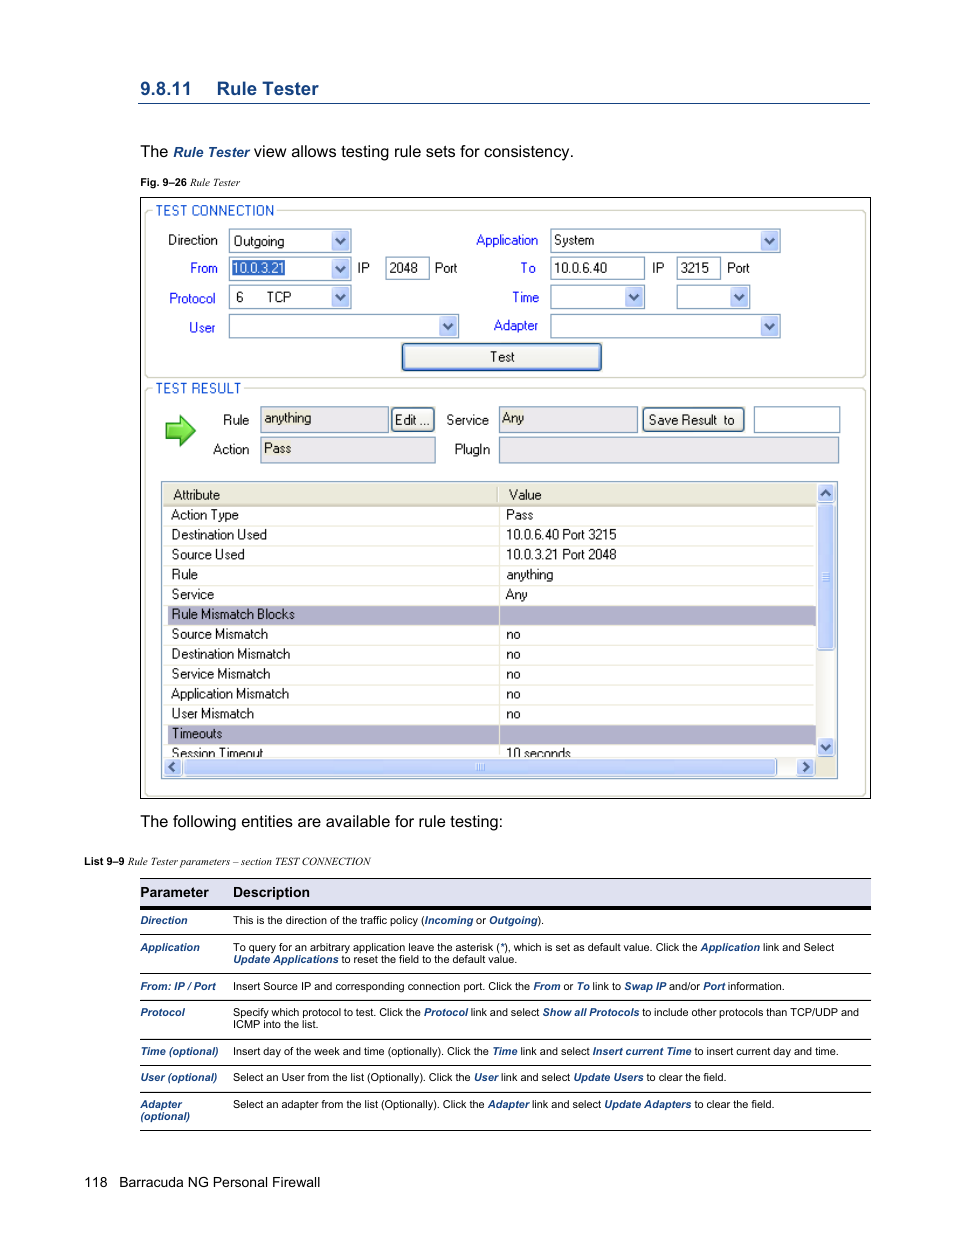Click the To link label
The height and width of the screenshot is (1235, 954).
[x=528, y=268]
